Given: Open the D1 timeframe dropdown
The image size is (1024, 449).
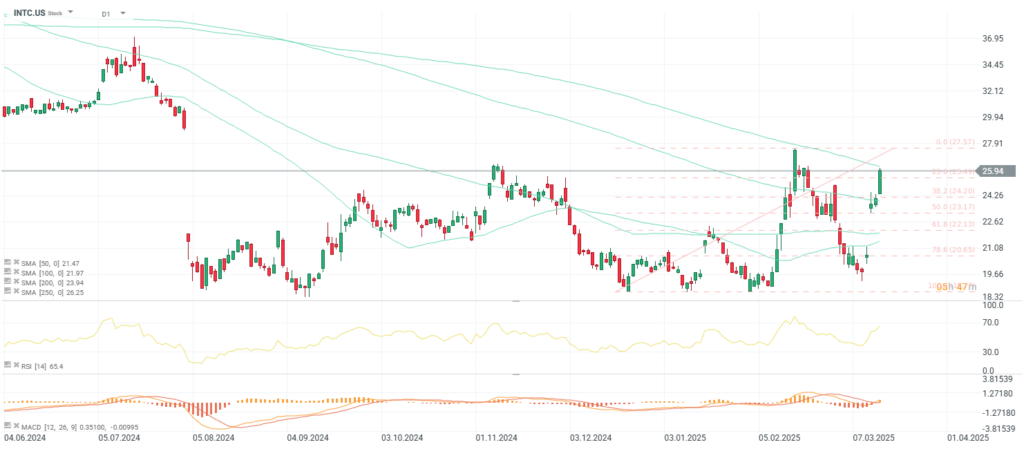Looking at the screenshot, I should 122,14.
